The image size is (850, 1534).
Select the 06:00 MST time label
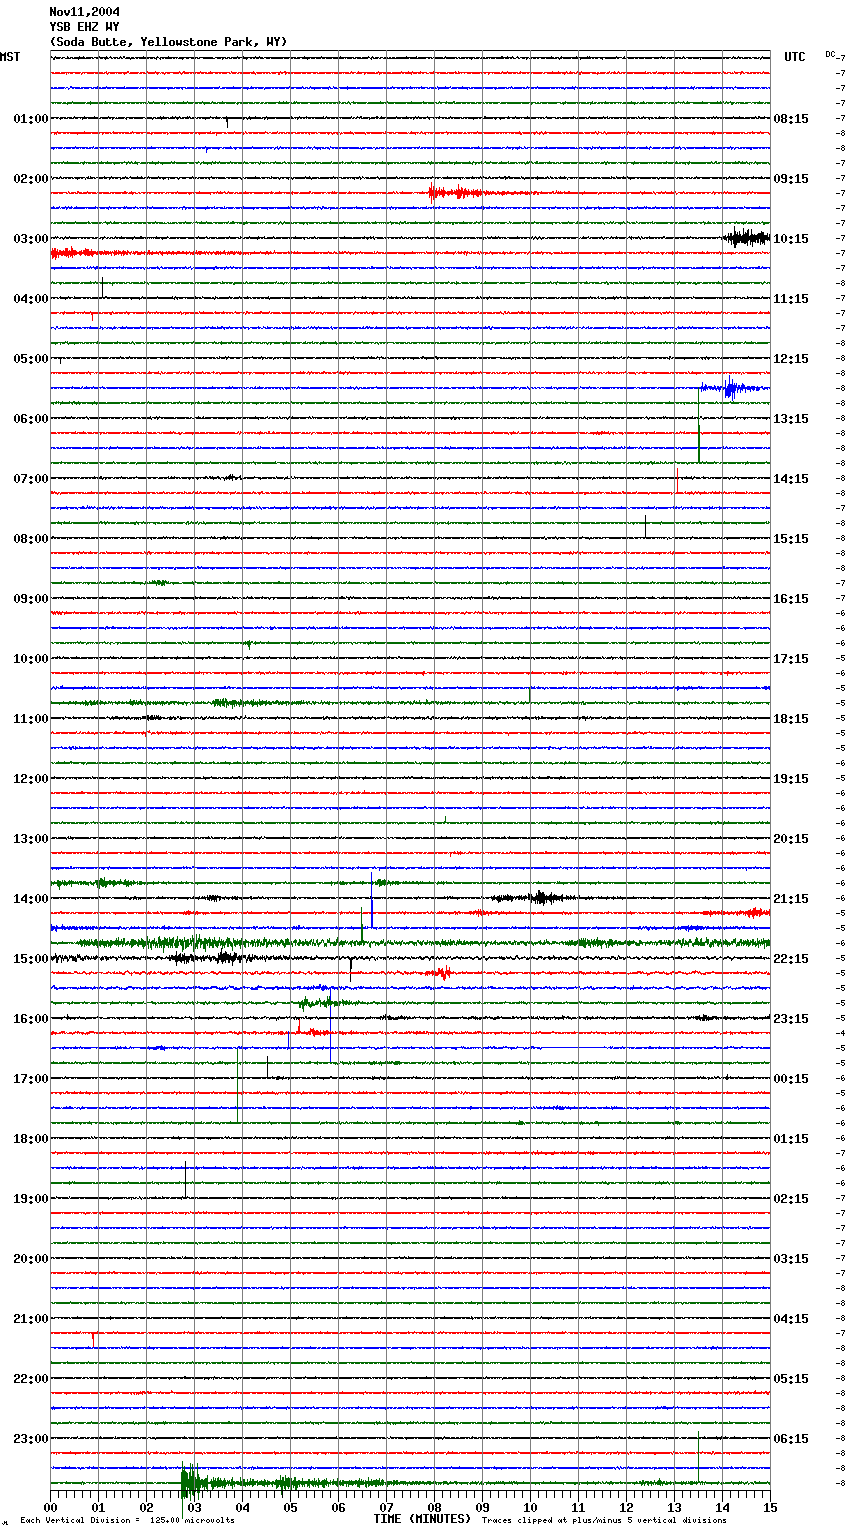[31, 419]
